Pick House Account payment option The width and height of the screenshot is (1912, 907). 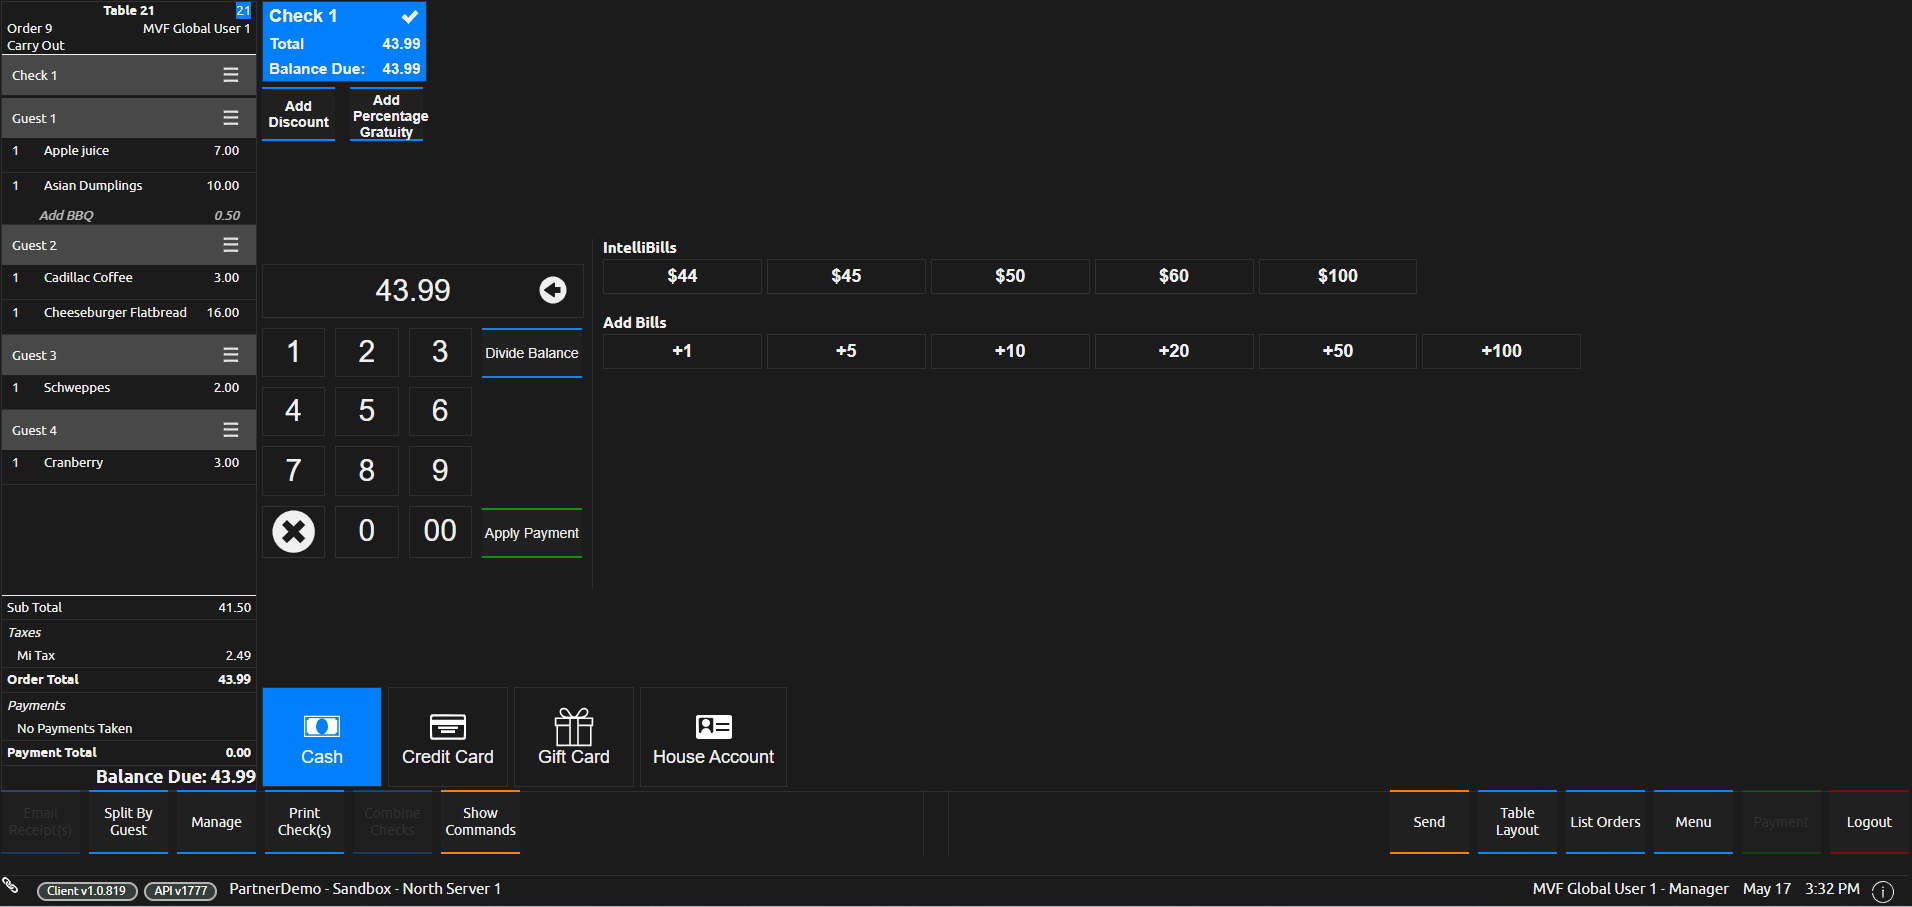pyautogui.click(x=713, y=737)
